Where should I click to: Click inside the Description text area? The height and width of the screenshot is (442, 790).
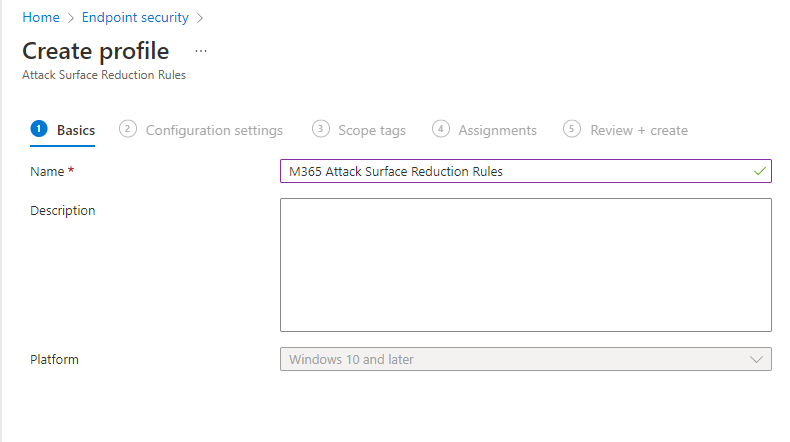click(525, 265)
